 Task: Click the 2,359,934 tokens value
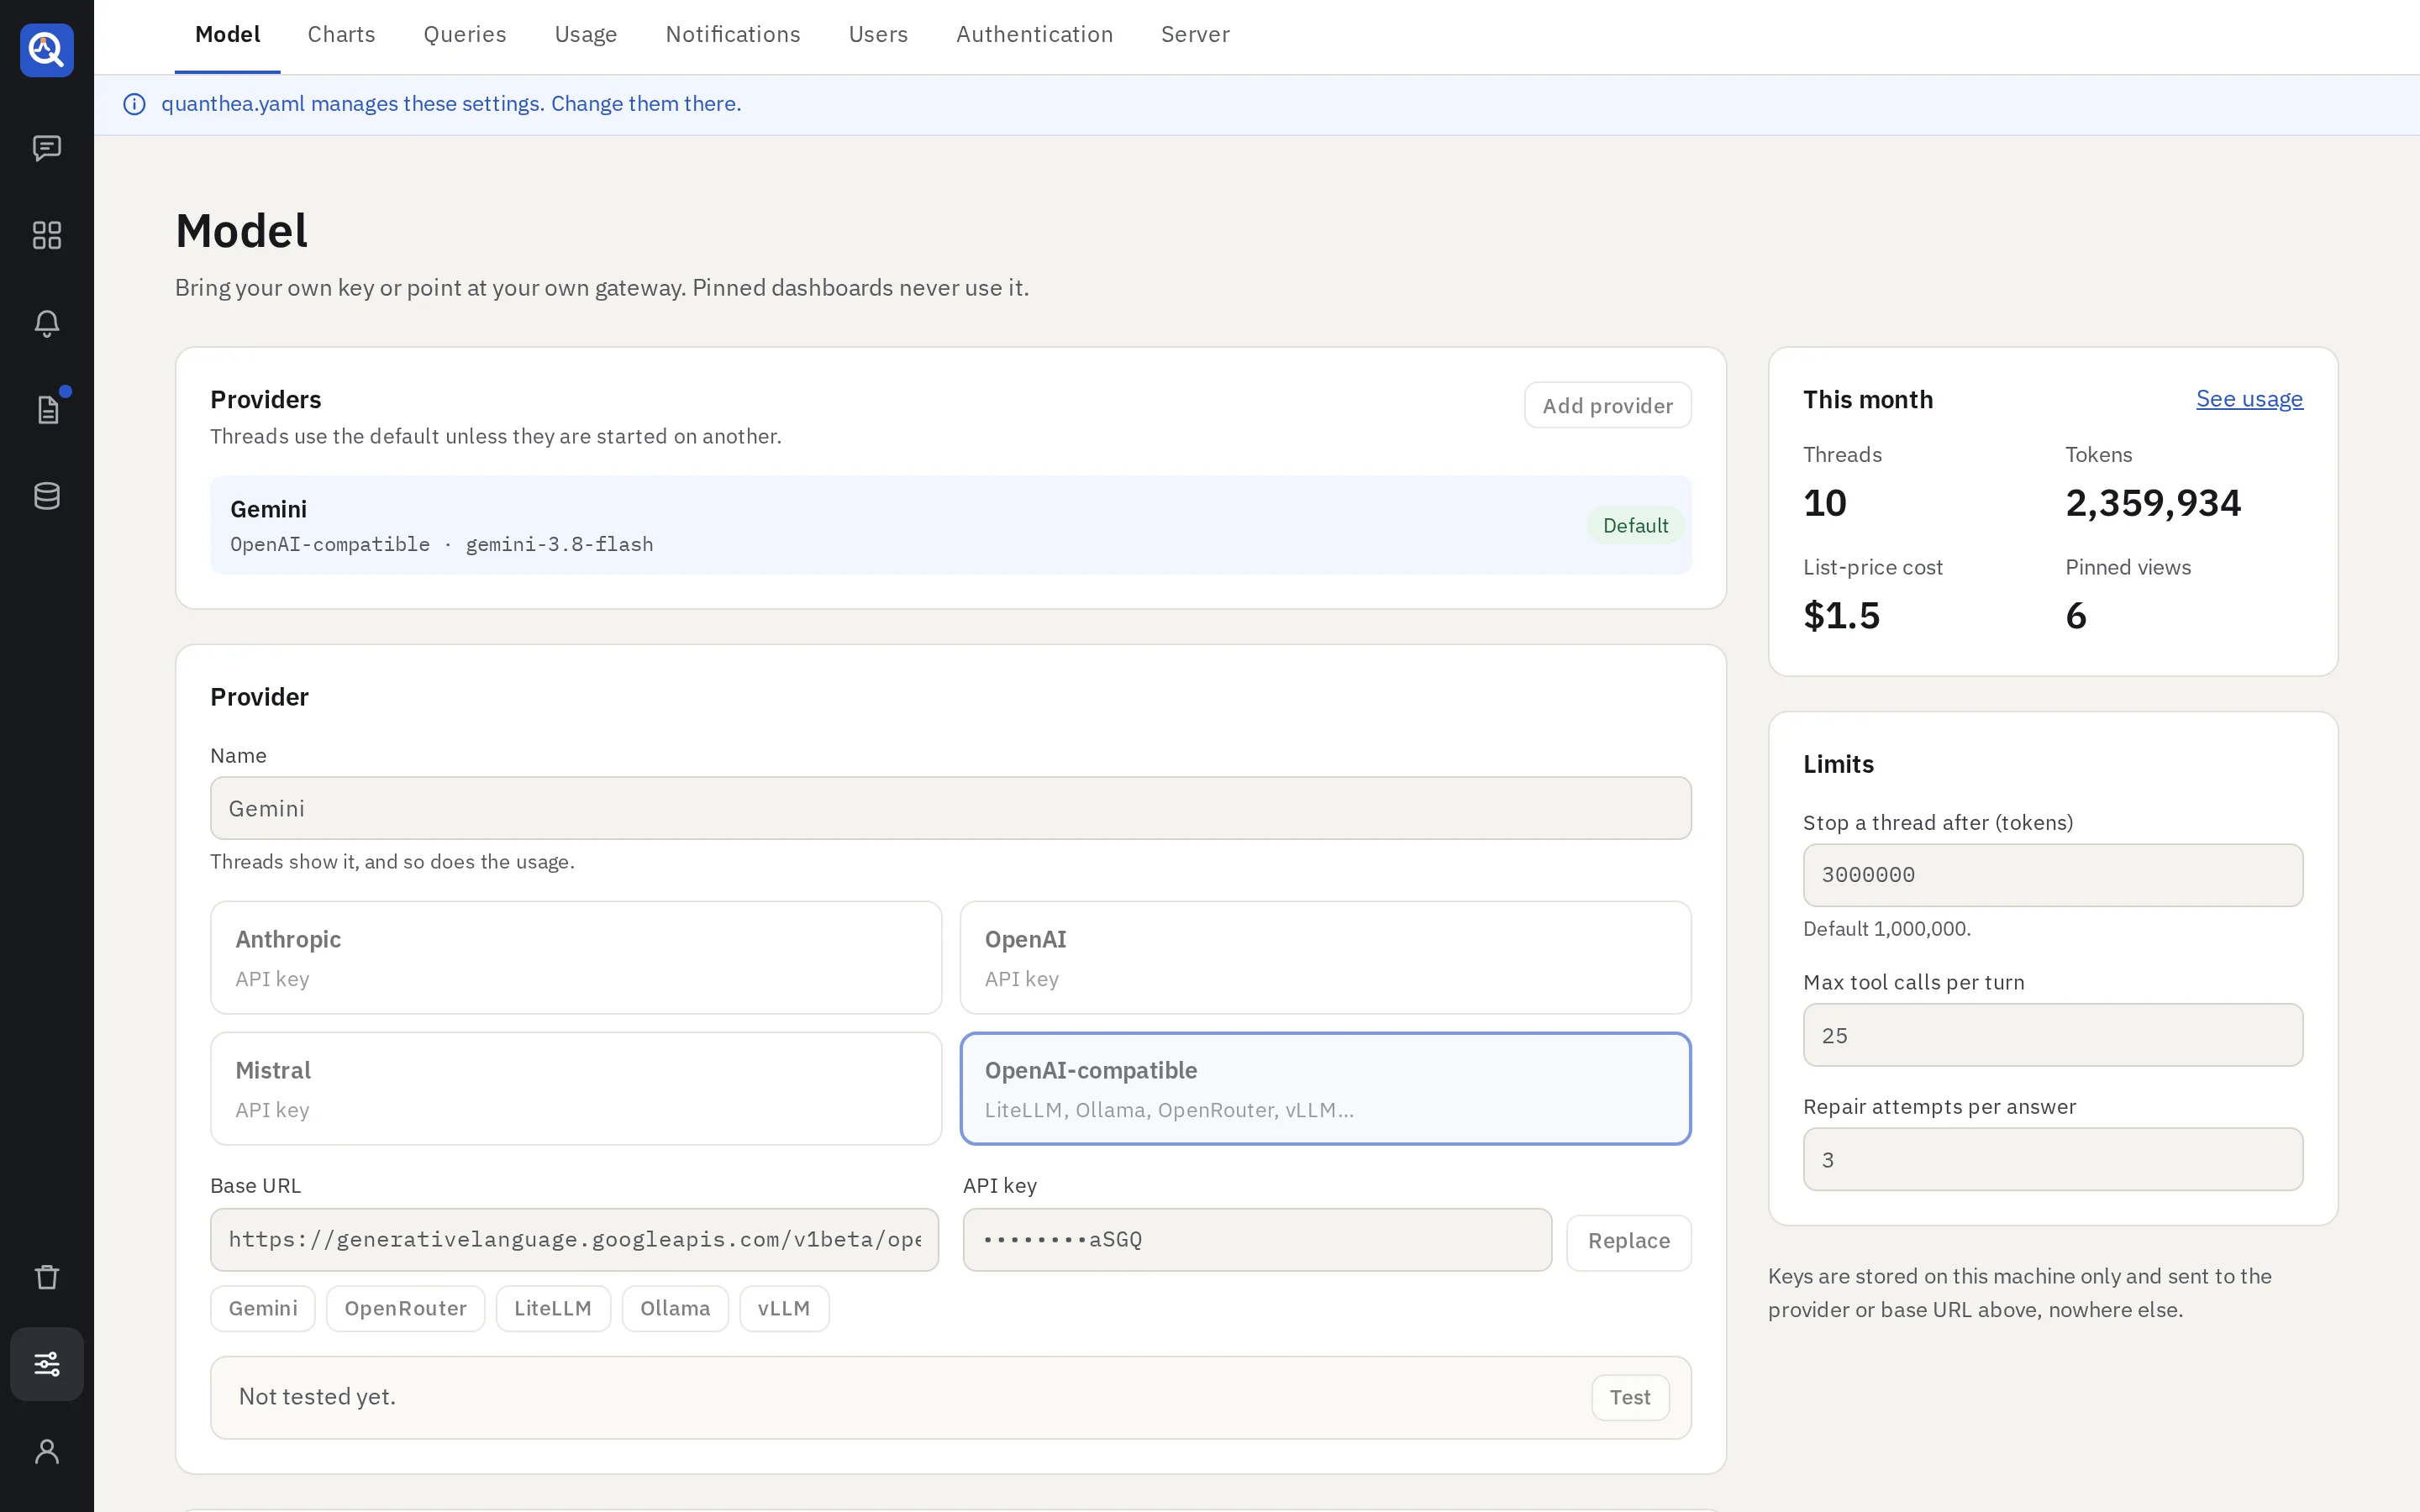[x=2153, y=503]
